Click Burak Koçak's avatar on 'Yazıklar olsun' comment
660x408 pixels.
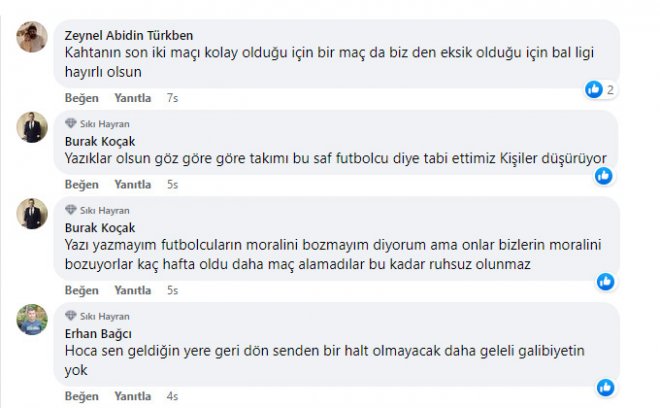pos(33,126)
